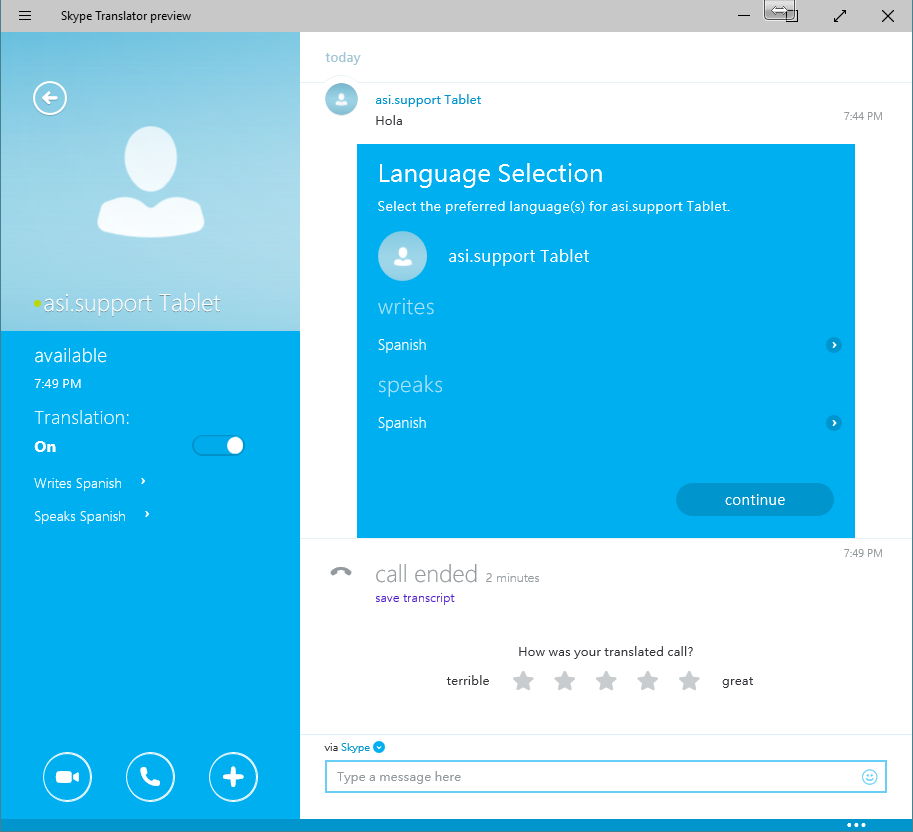Click the three dots more options
This screenshot has width=913, height=832.
pos(856,825)
